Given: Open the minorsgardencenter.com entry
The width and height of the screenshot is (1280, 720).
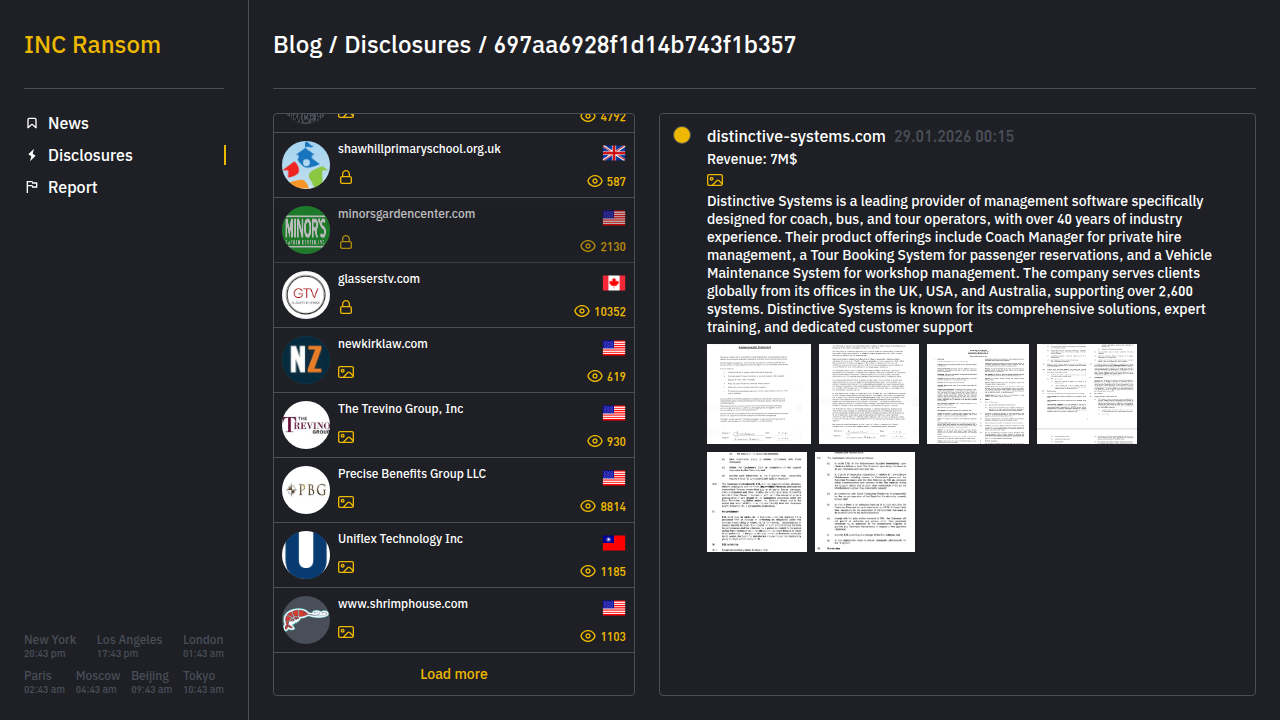Looking at the screenshot, I should click(406, 214).
